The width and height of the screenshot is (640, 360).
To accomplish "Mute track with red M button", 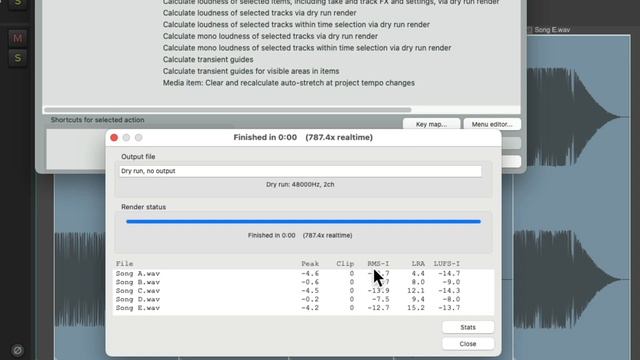I will (x=17, y=38).
